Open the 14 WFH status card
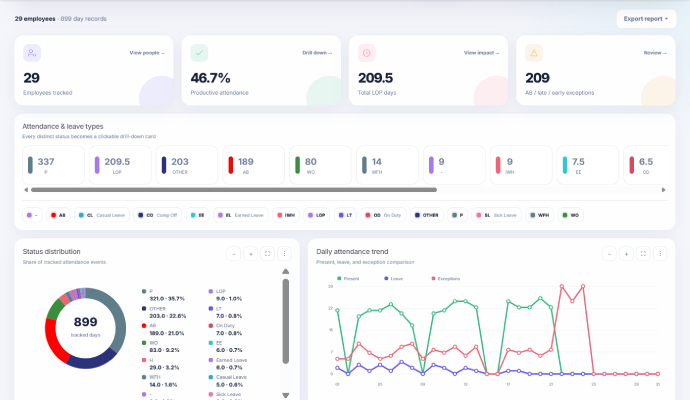690x400 pixels. (387, 165)
